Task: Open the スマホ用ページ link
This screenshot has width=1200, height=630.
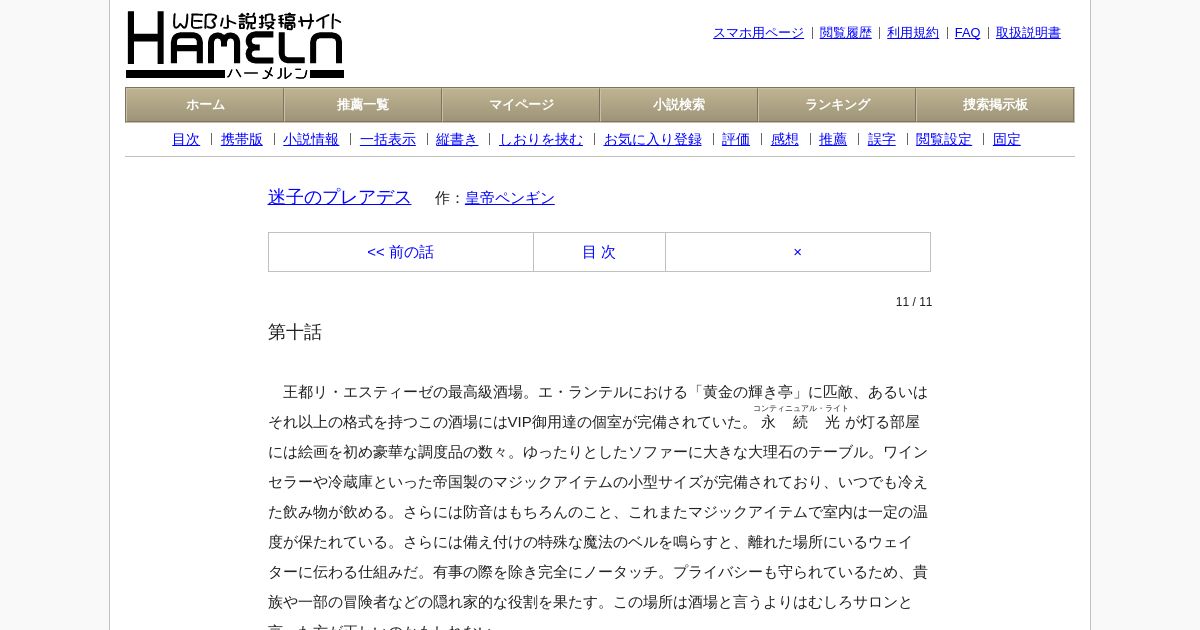Action: pos(758,33)
